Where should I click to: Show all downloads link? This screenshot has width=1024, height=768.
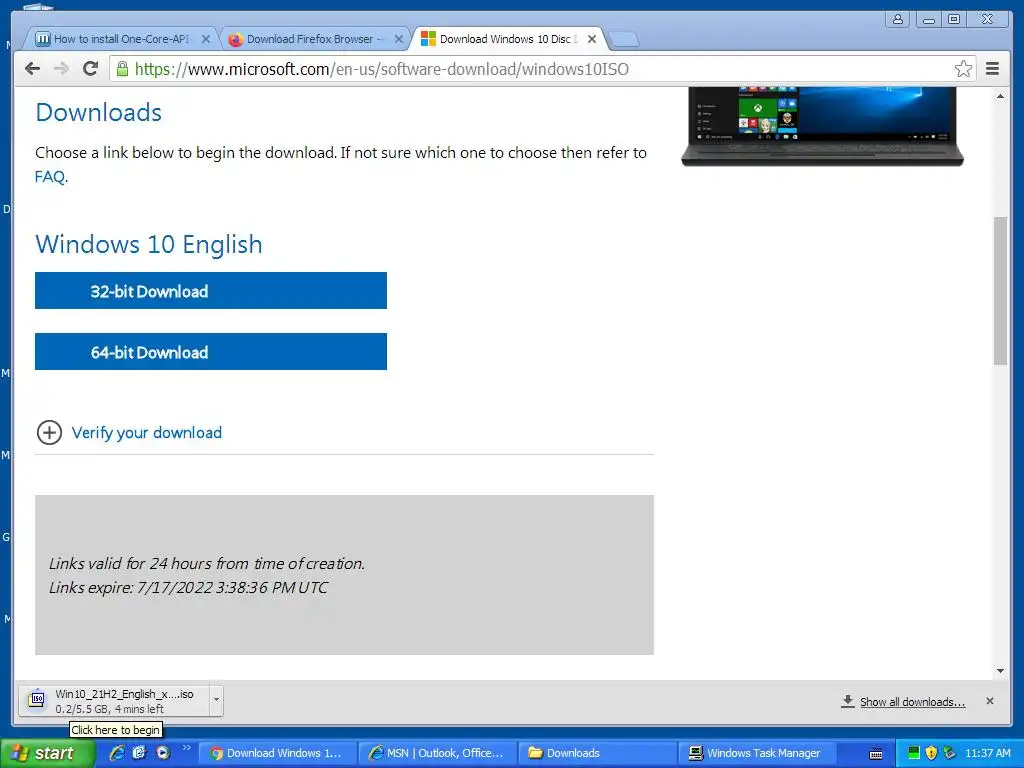click(x=912, y=702)
